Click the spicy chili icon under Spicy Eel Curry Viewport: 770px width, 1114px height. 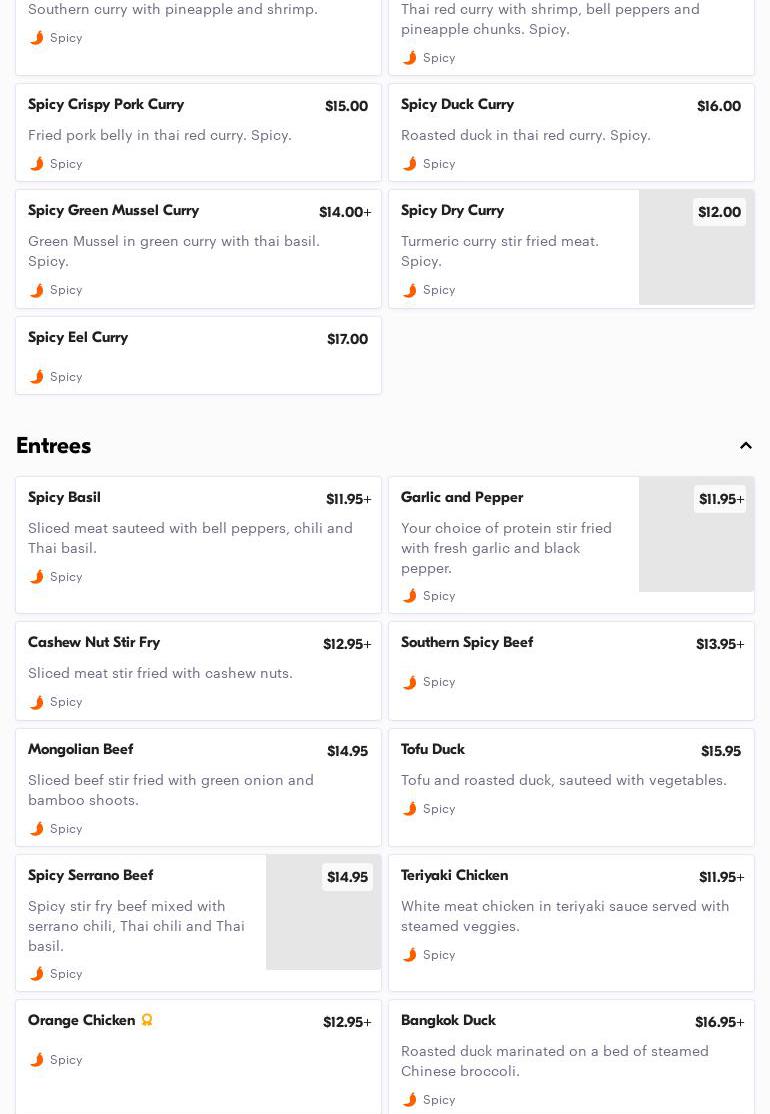click(x=37, y=377)
